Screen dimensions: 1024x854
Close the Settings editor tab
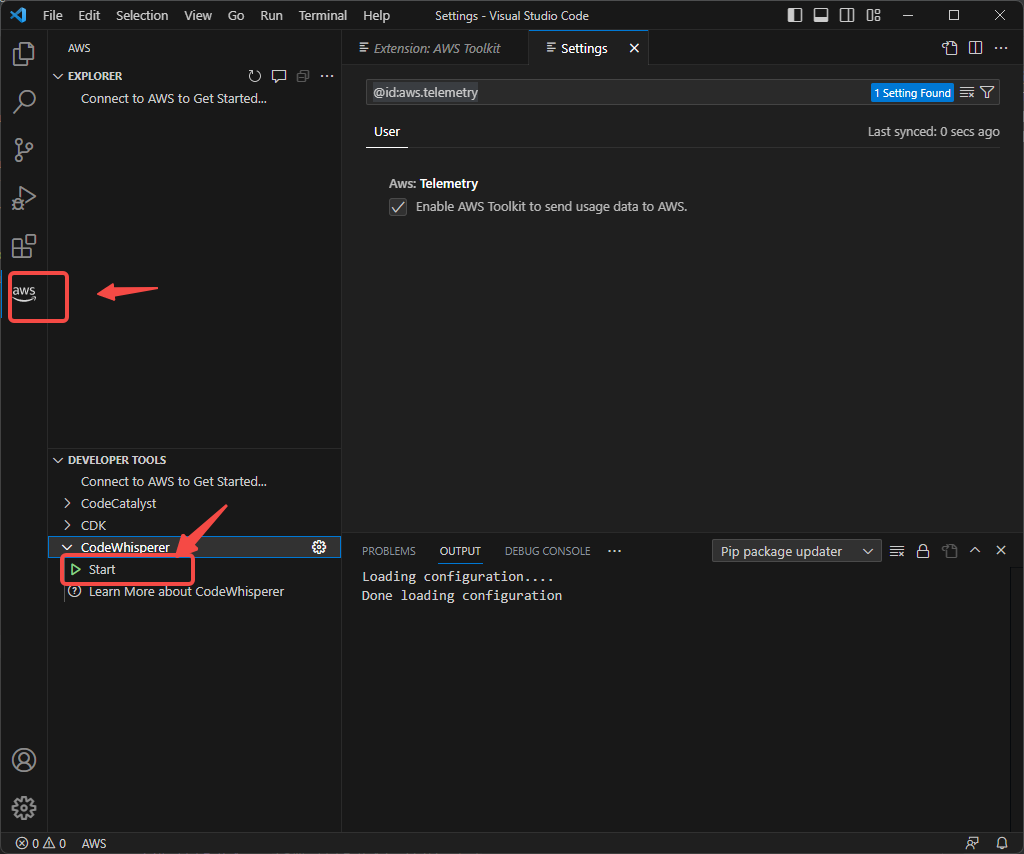coord(633,48)
